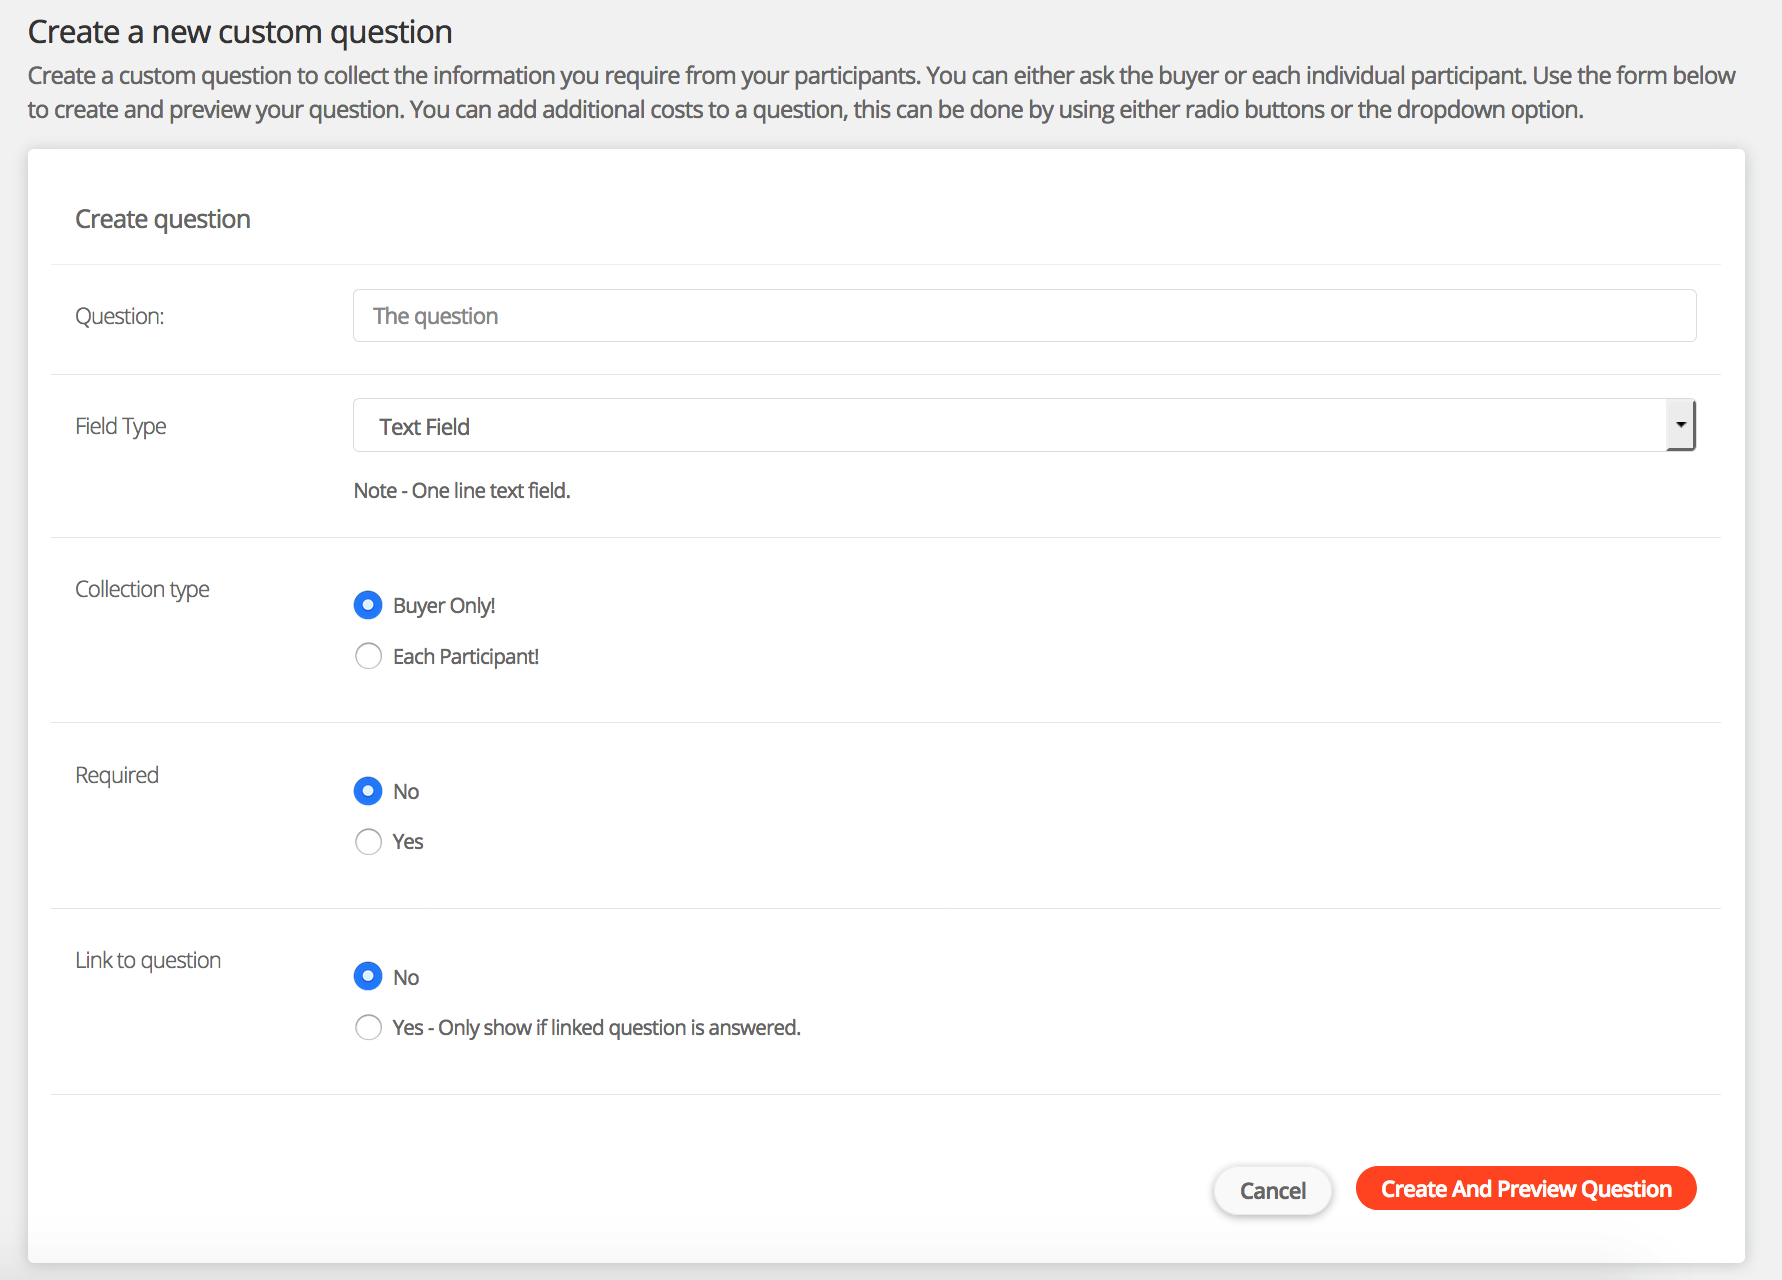Click the small arrow on Field Type select
Image resolution: width=1782 pixels, height=1280 pixels.
click(1680, 426)
